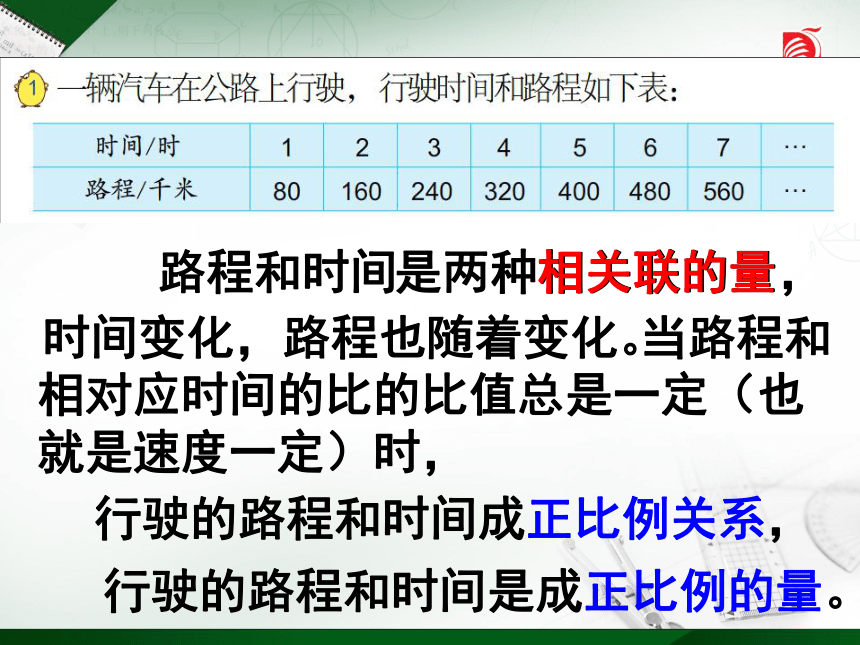The image size is (860, 645).
Task: Click distance cell with value 560
Action: (x=724, y=190)
